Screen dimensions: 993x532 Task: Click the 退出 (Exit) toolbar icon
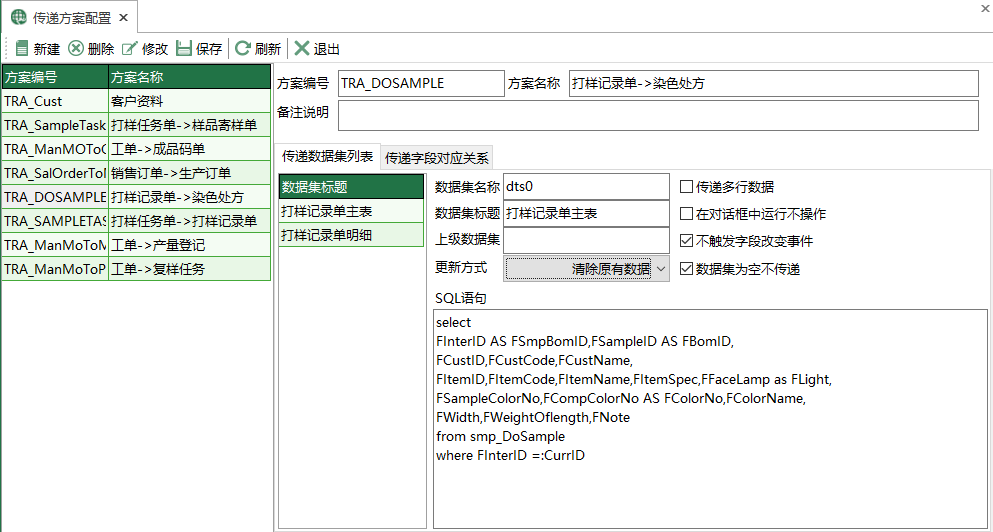coord(302,49)
